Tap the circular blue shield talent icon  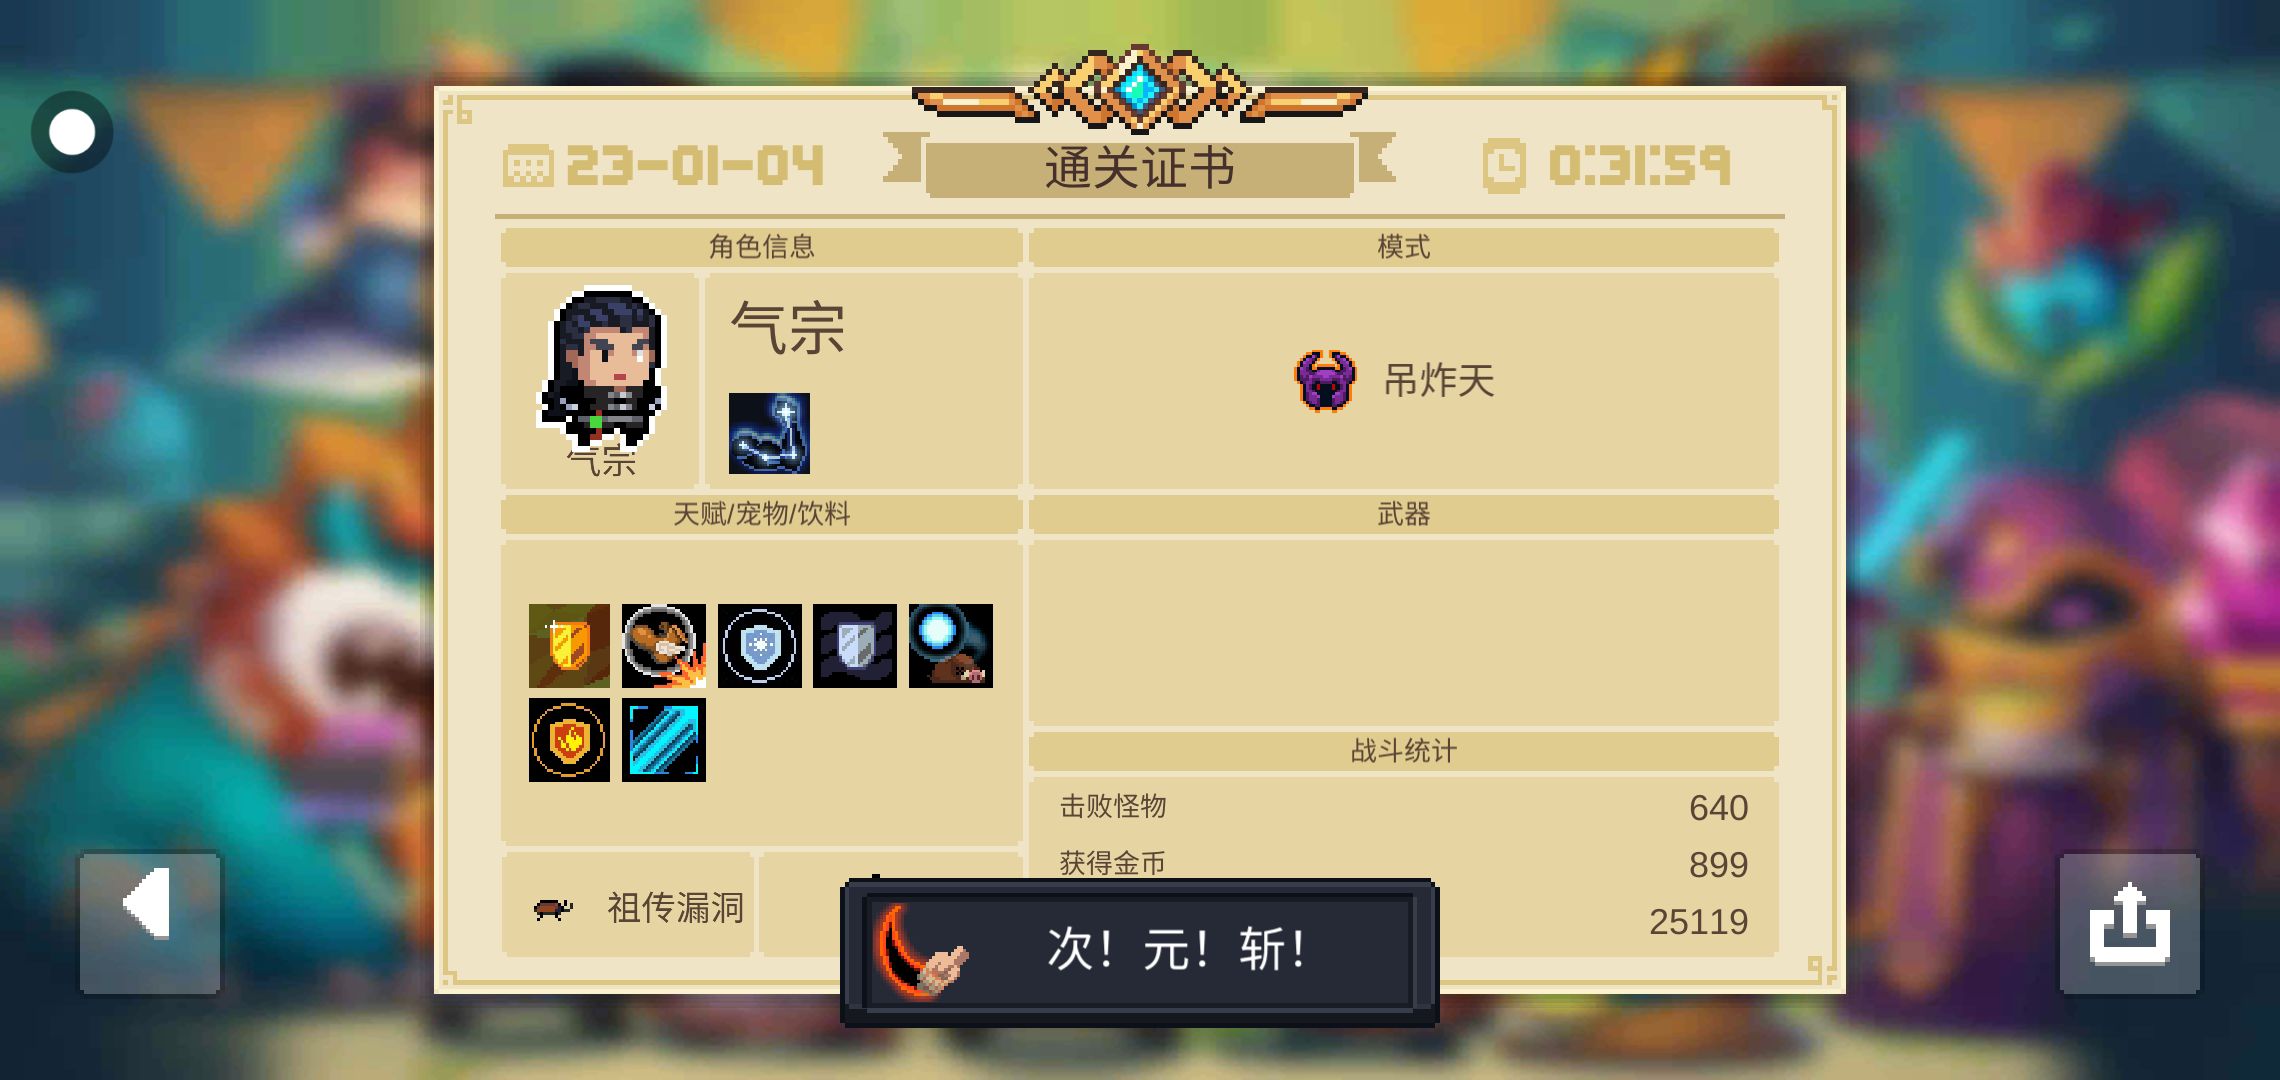[x=760, y=646]
